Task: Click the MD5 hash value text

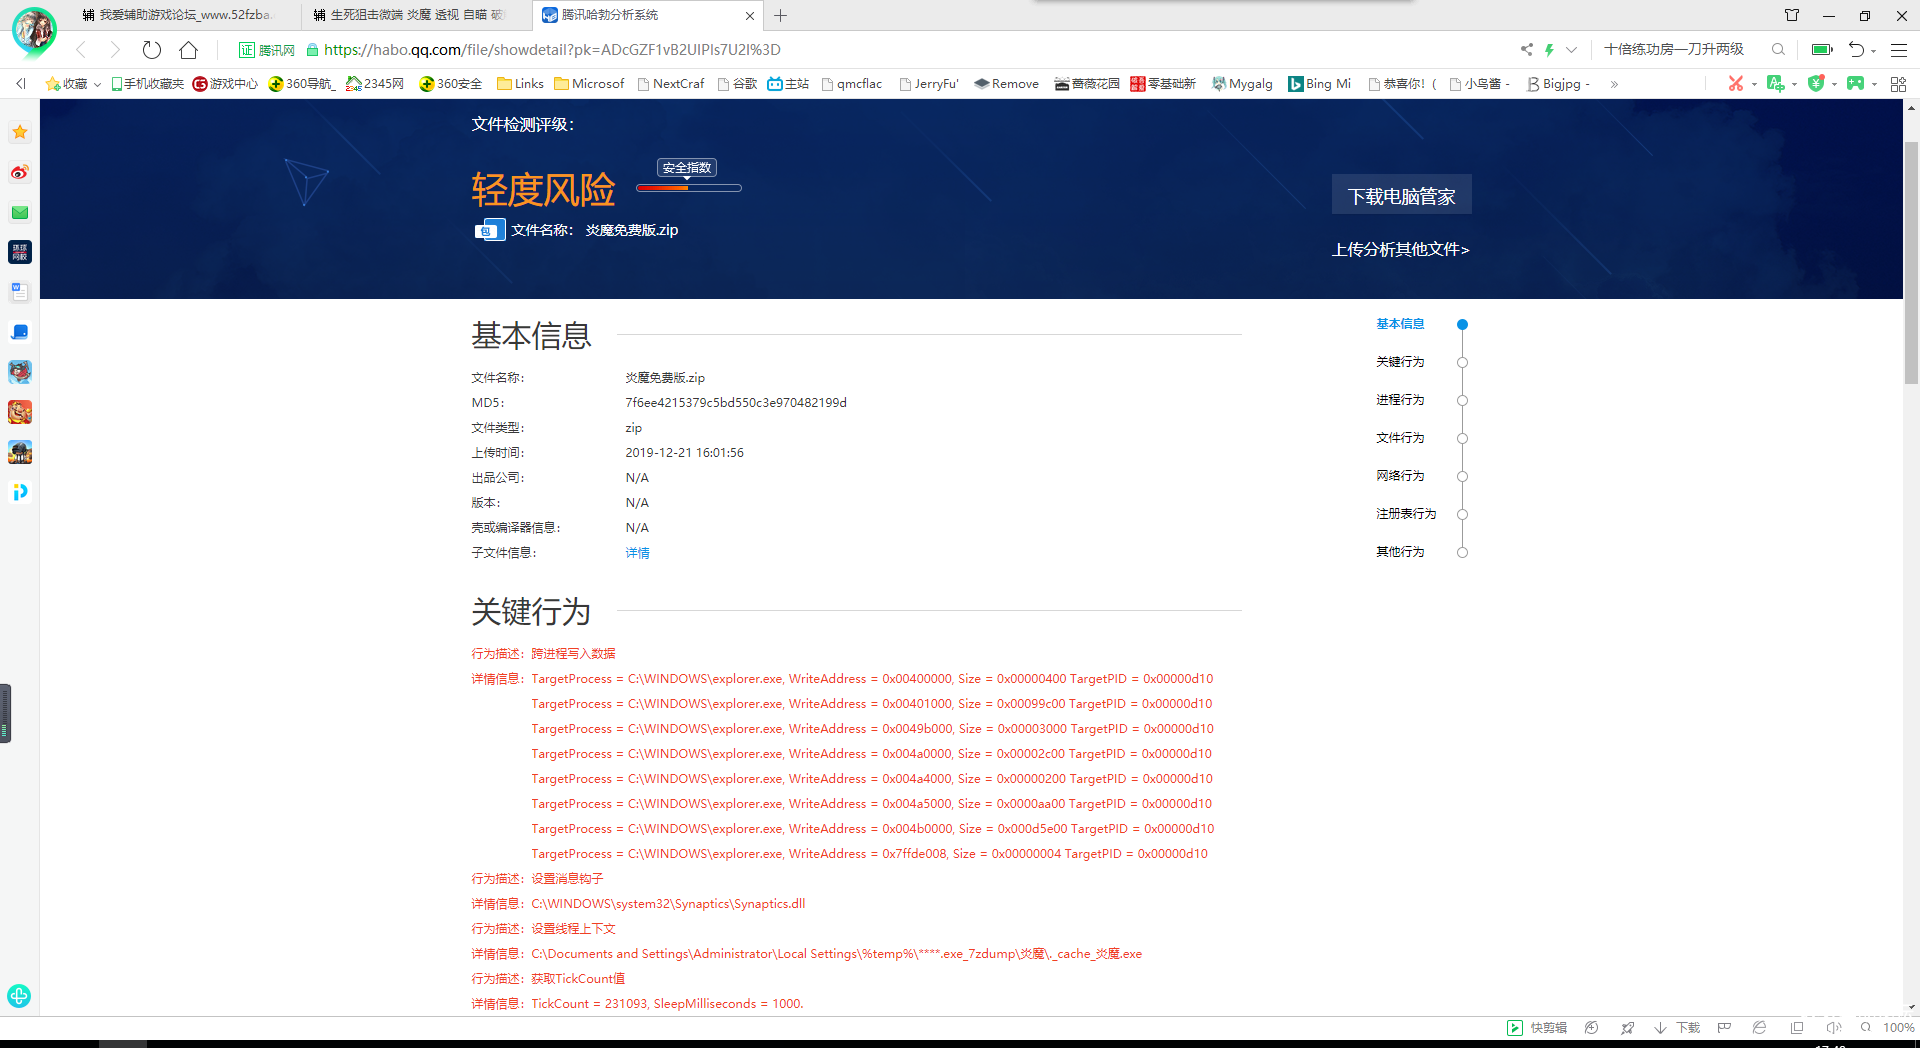Action: (x=736, y=403)
